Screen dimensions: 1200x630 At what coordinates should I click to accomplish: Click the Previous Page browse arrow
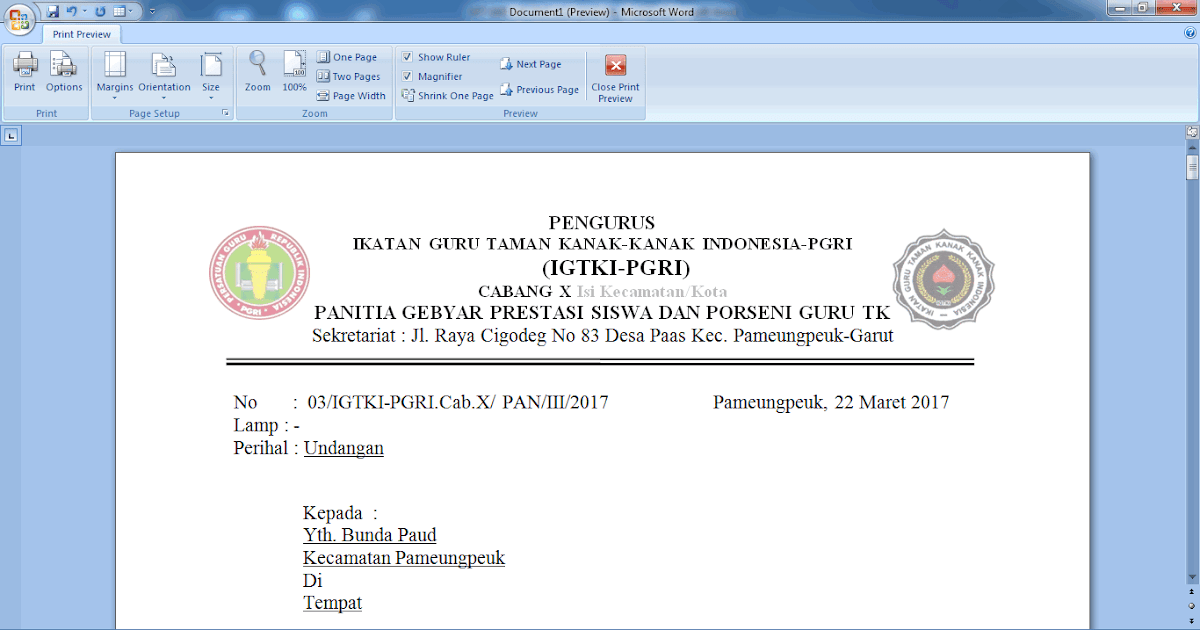(1192, 593)
